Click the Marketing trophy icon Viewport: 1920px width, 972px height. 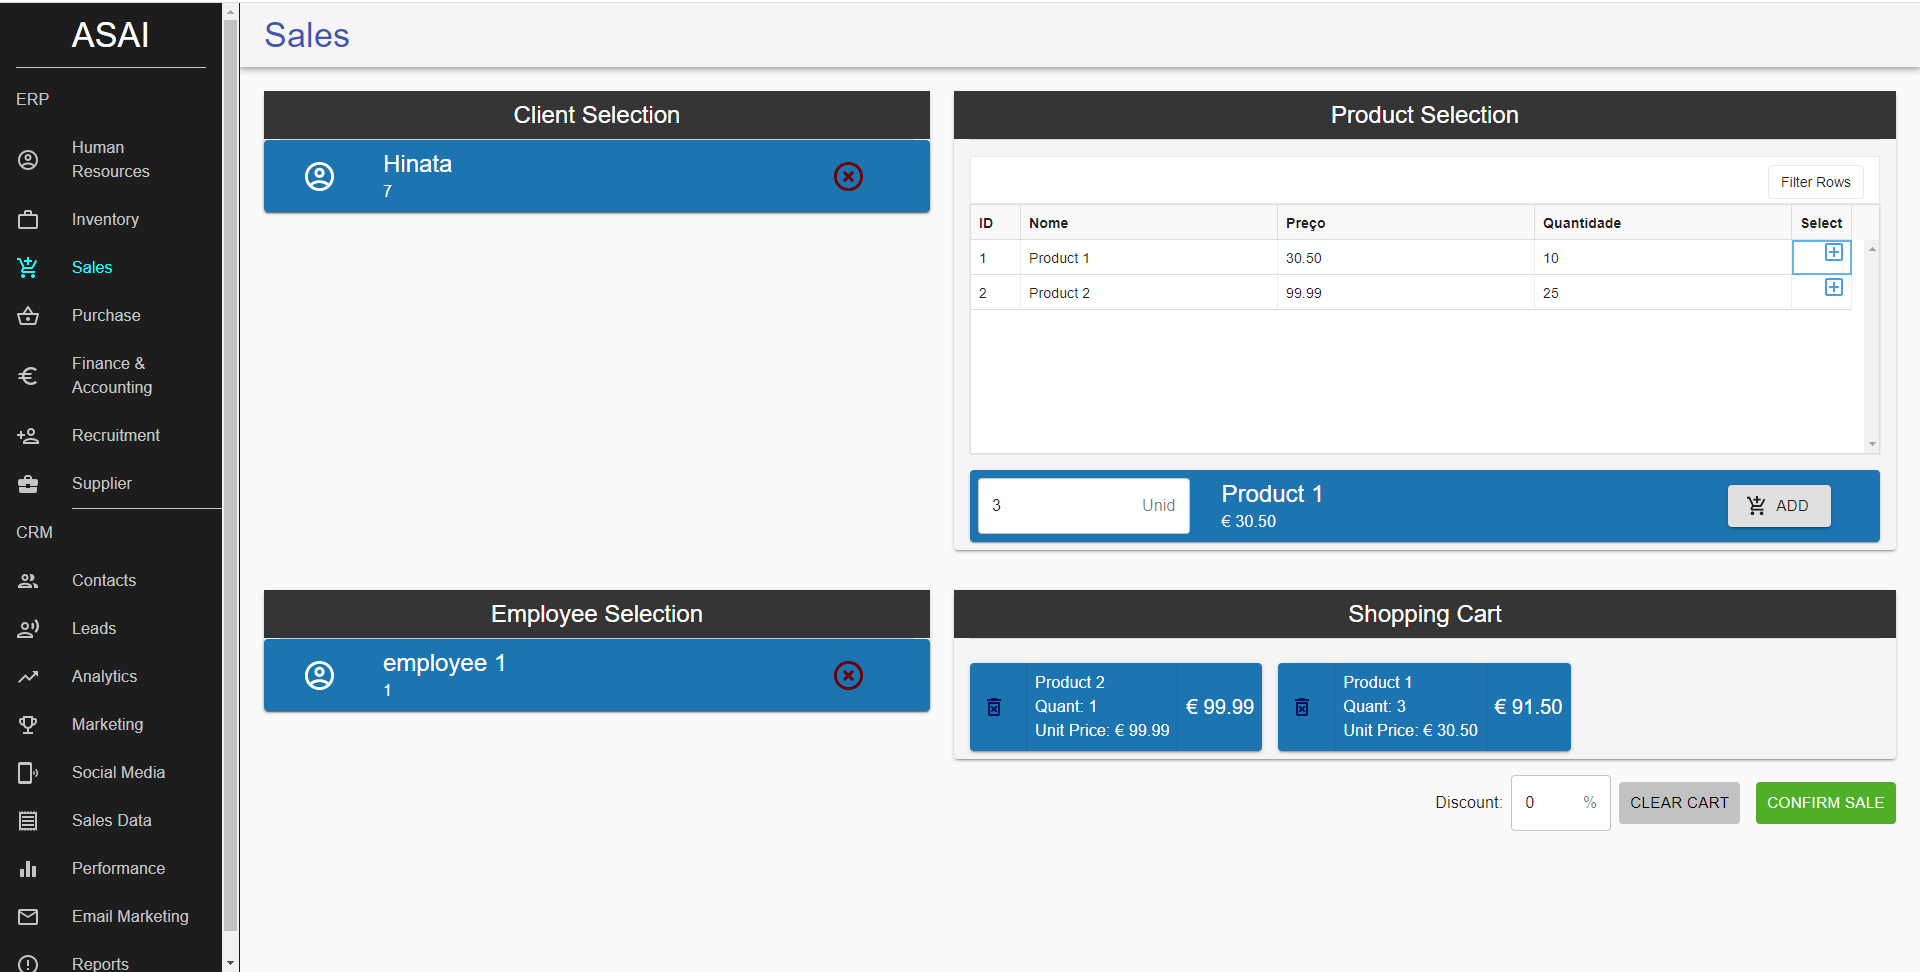(x=28, y=725)
